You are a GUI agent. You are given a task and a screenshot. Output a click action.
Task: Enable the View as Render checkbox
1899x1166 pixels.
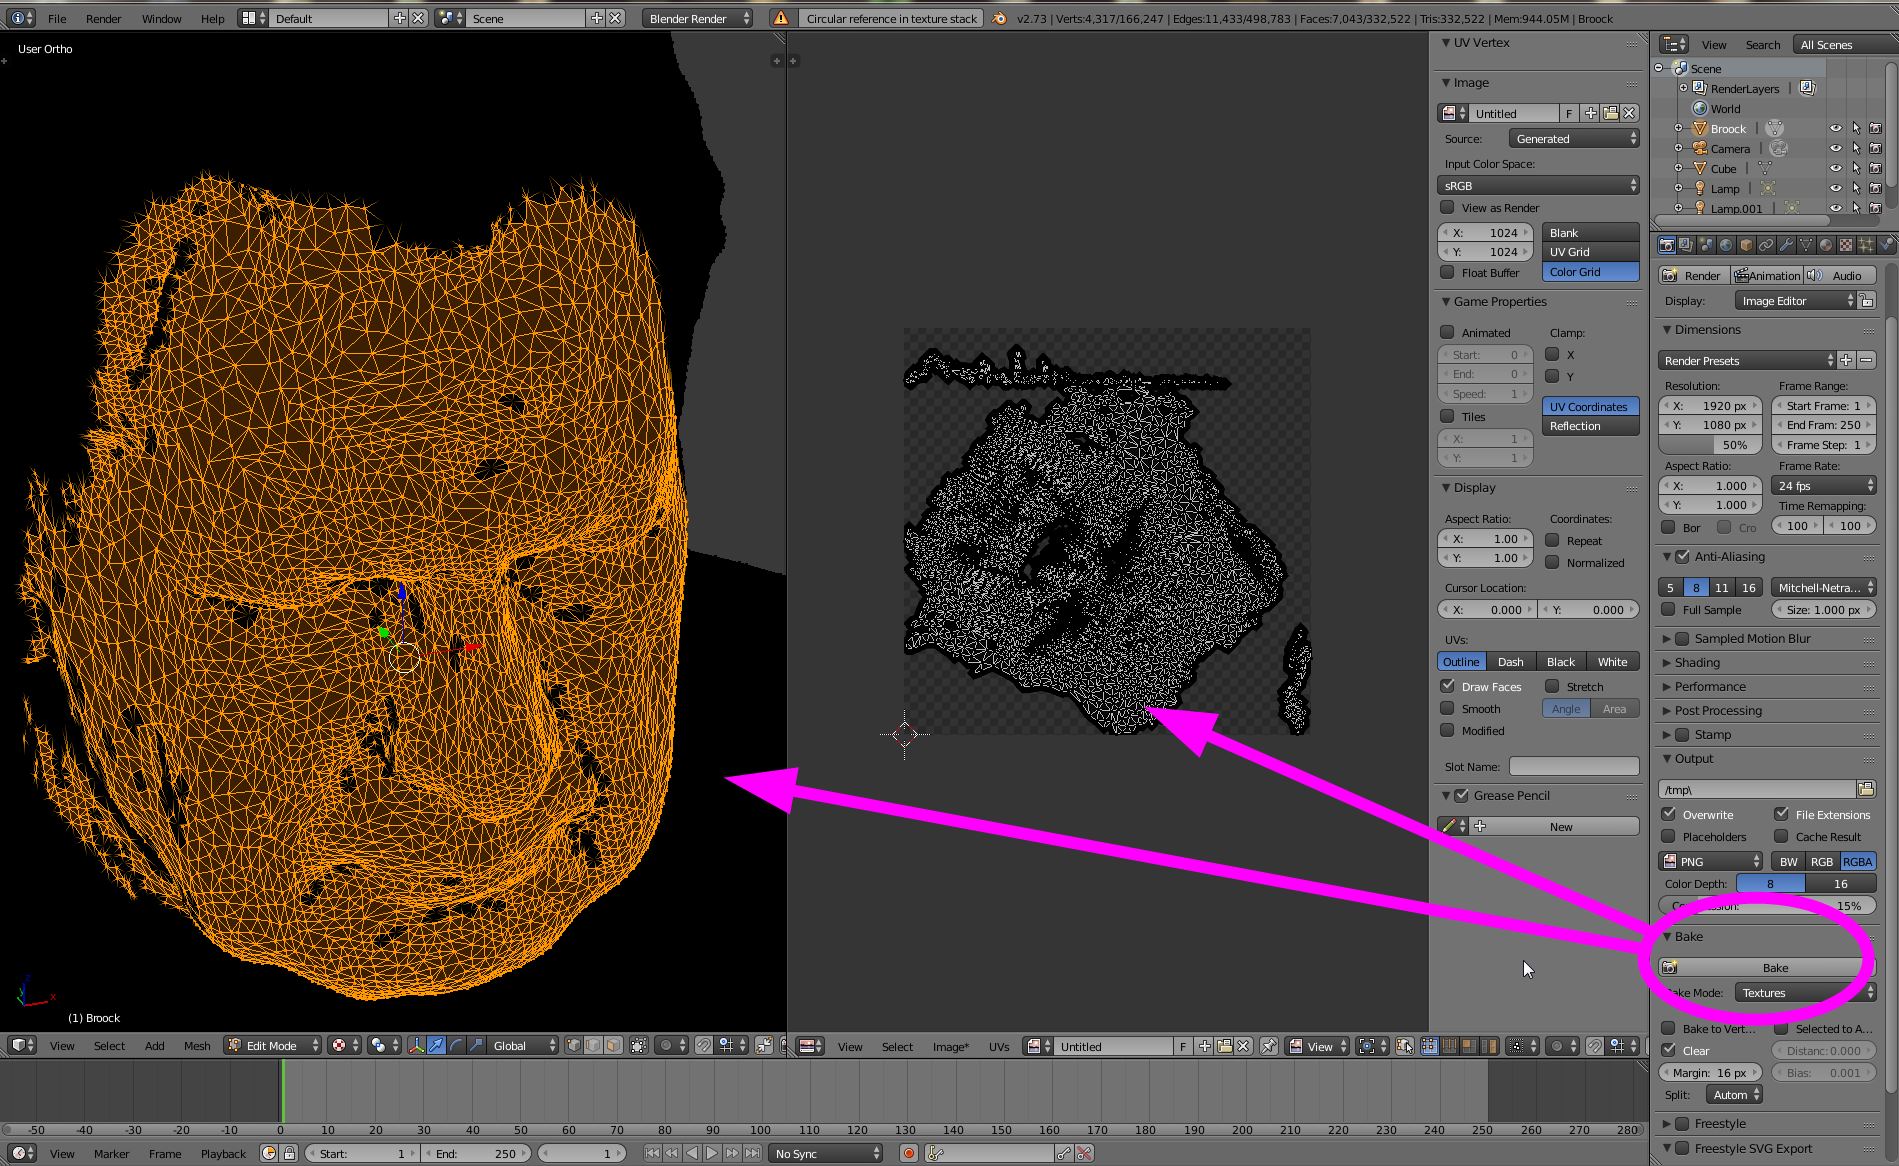1447,207
